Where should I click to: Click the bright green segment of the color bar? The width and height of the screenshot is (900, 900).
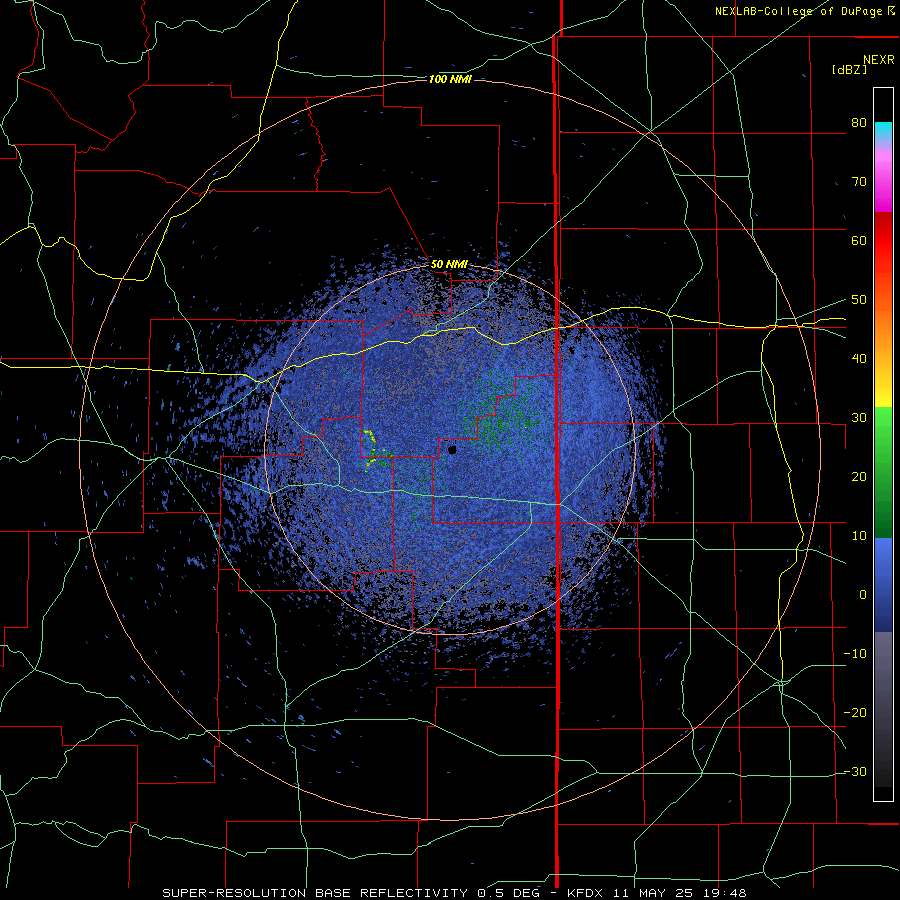click(x=883, y=430)
